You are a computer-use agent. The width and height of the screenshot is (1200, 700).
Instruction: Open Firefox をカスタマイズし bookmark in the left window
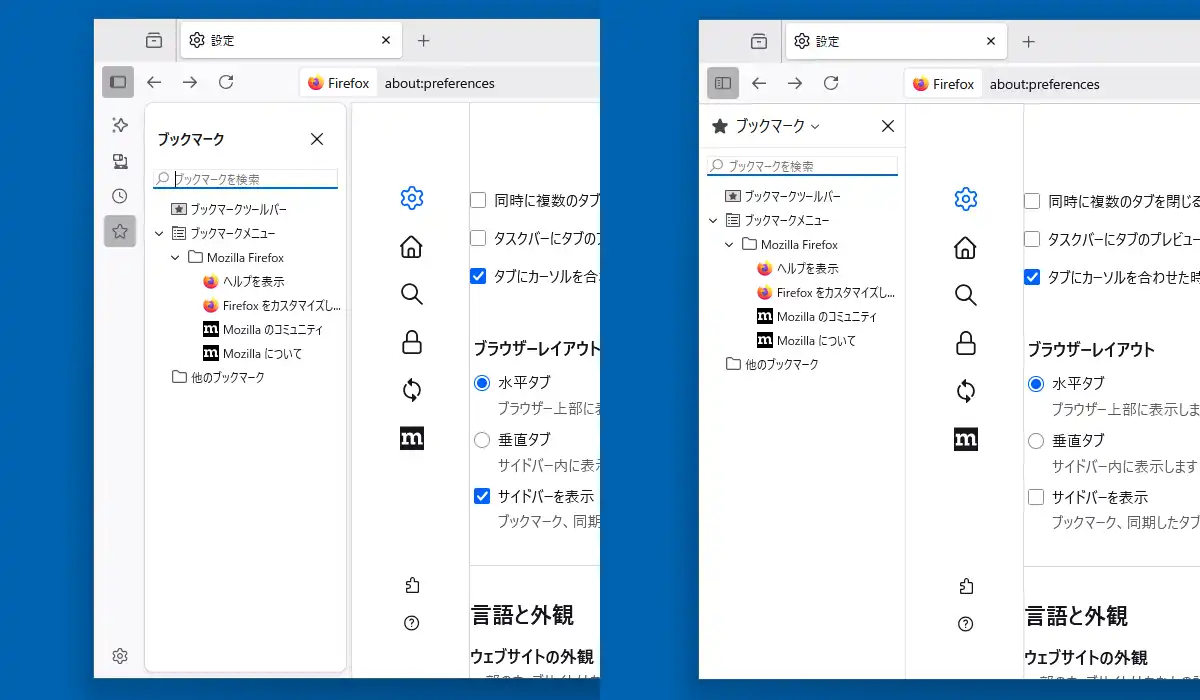tap(272, 305)
